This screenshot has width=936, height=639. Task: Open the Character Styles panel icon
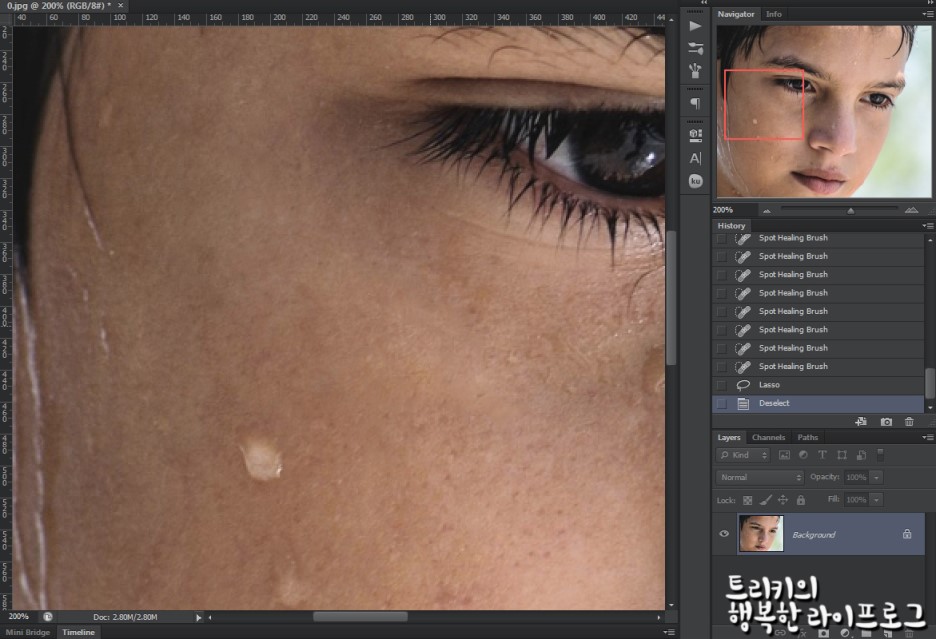point(695,158)
